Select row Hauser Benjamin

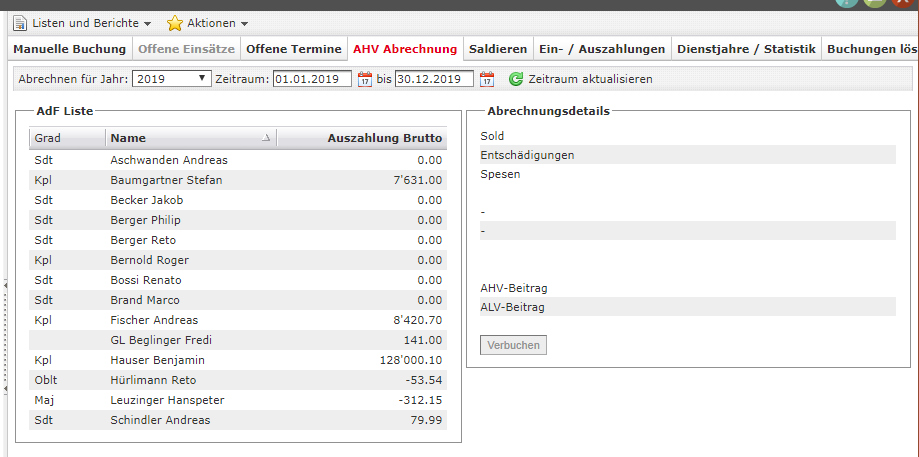click(x=238, y=360)
